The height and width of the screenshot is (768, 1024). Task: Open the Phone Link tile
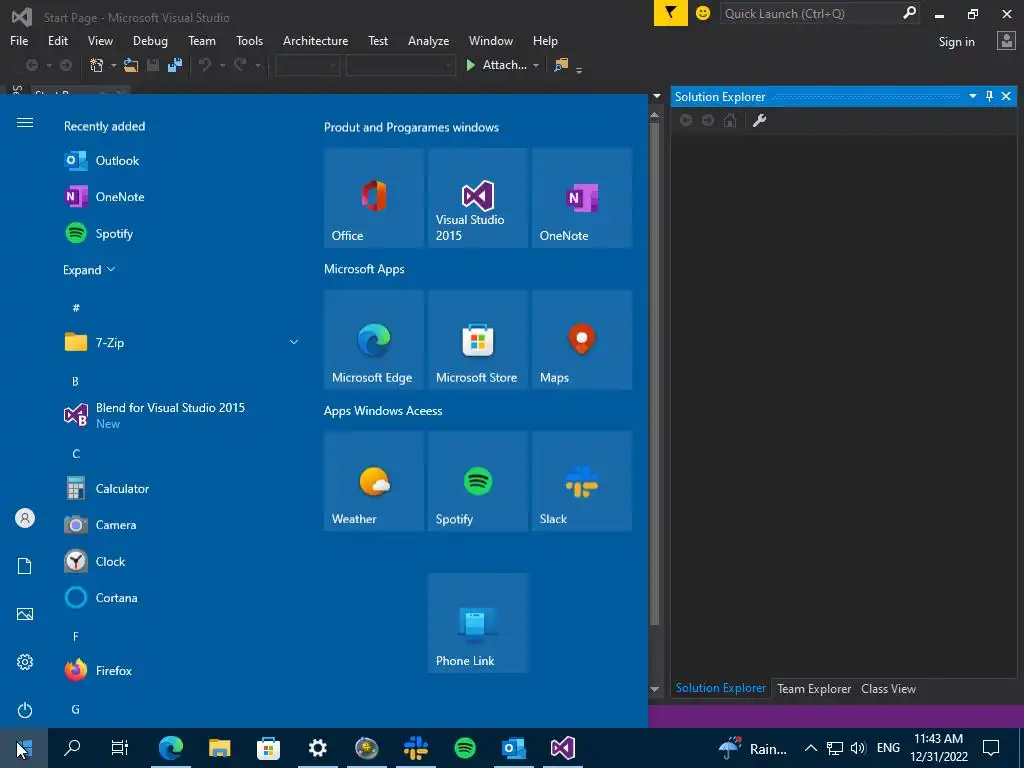[x=477, y=623]
